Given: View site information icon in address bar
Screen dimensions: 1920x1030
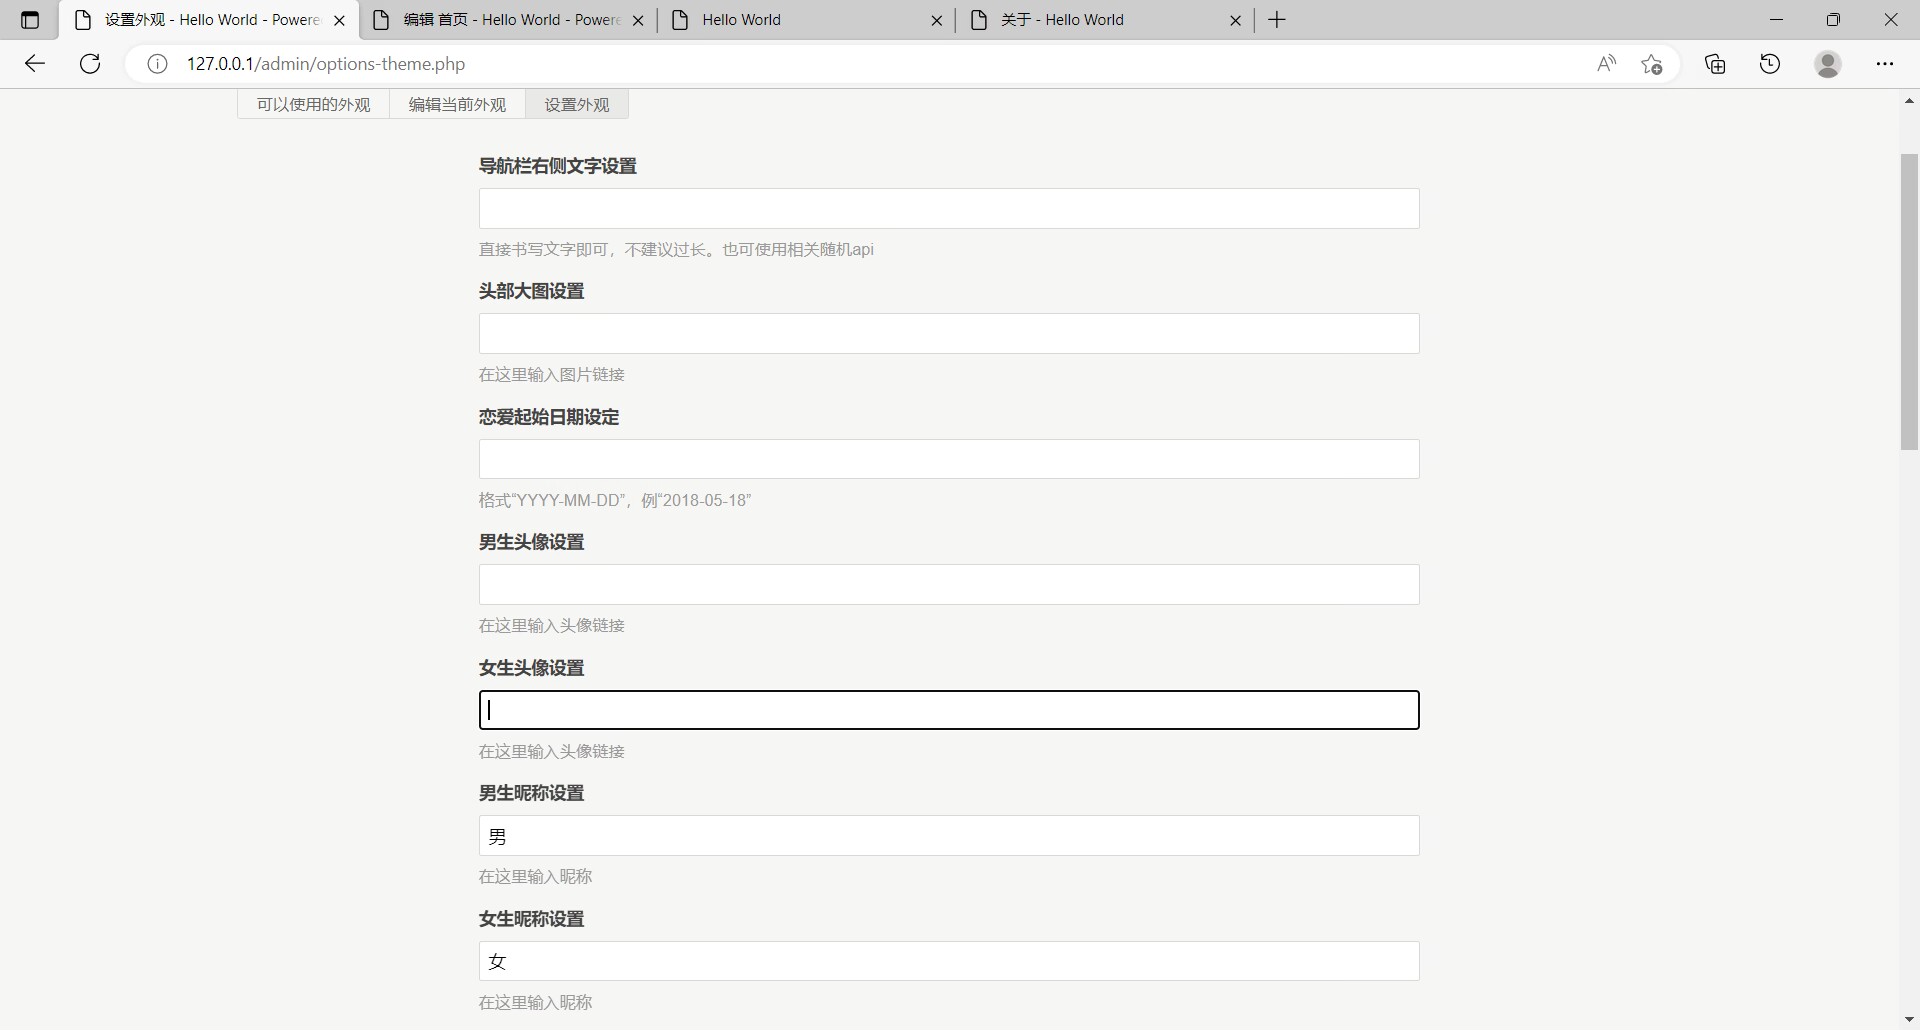Looking at the screenshot, I should 157,64.
